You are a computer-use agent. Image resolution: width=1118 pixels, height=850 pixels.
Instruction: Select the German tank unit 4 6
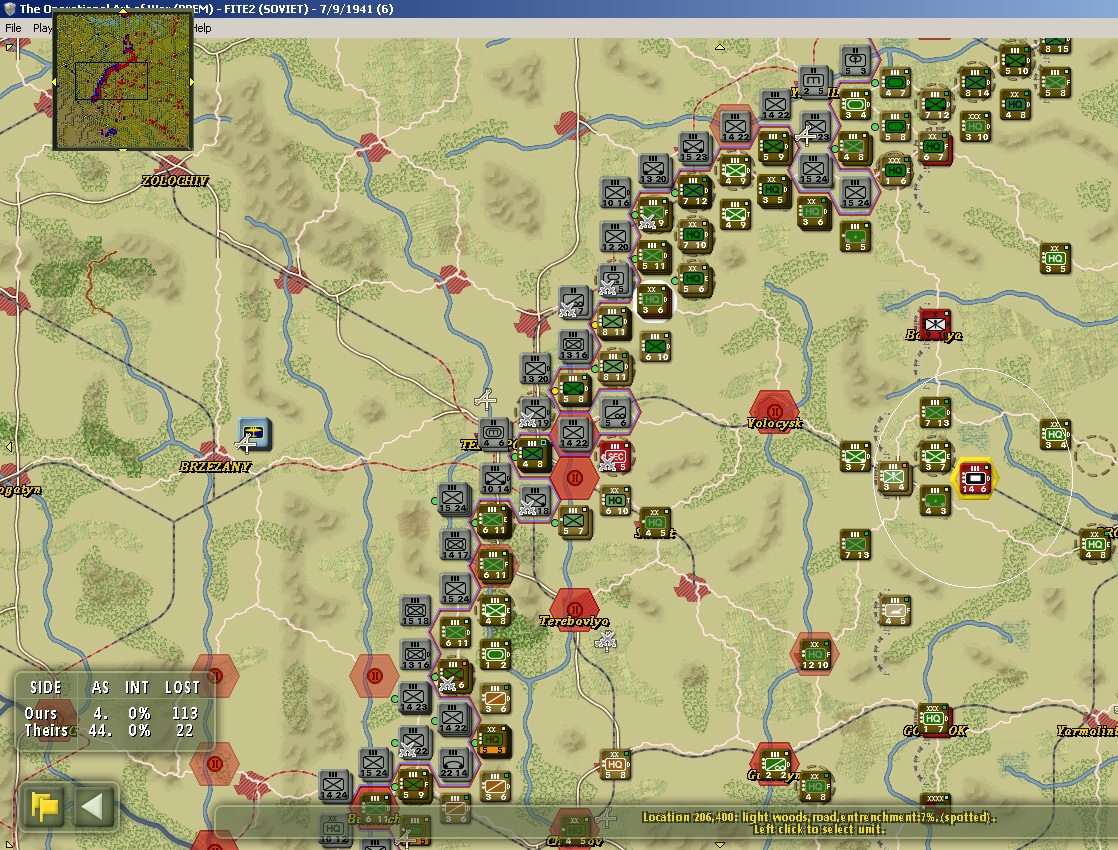point(494,434)
